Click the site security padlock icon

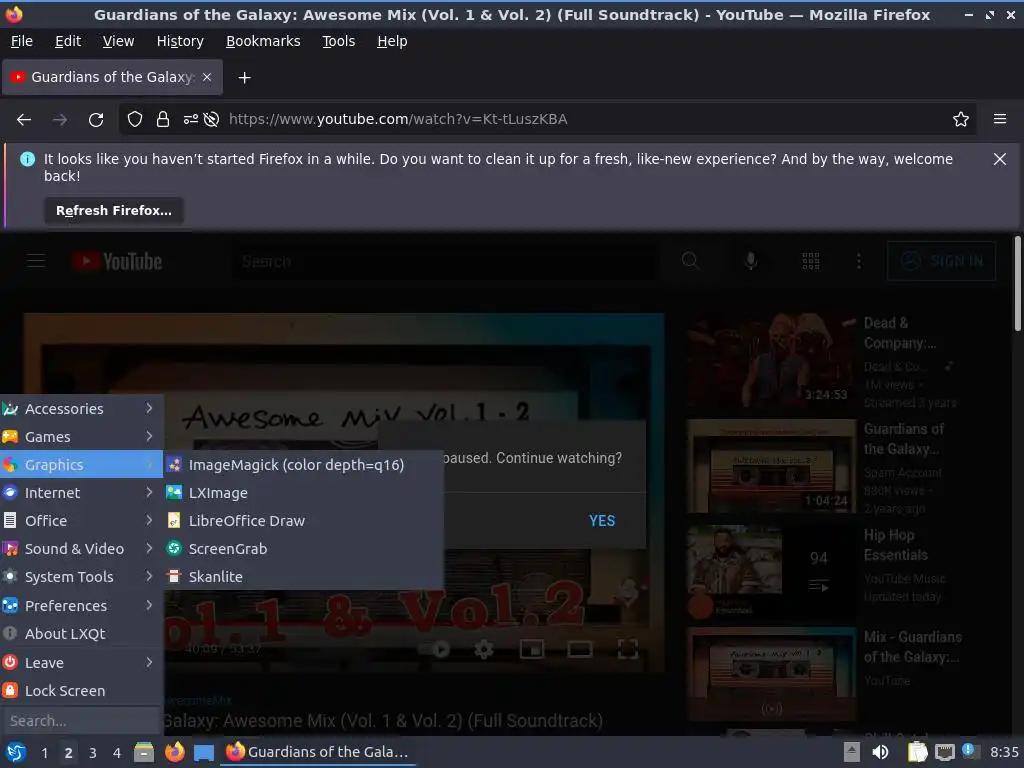(163, 120)
